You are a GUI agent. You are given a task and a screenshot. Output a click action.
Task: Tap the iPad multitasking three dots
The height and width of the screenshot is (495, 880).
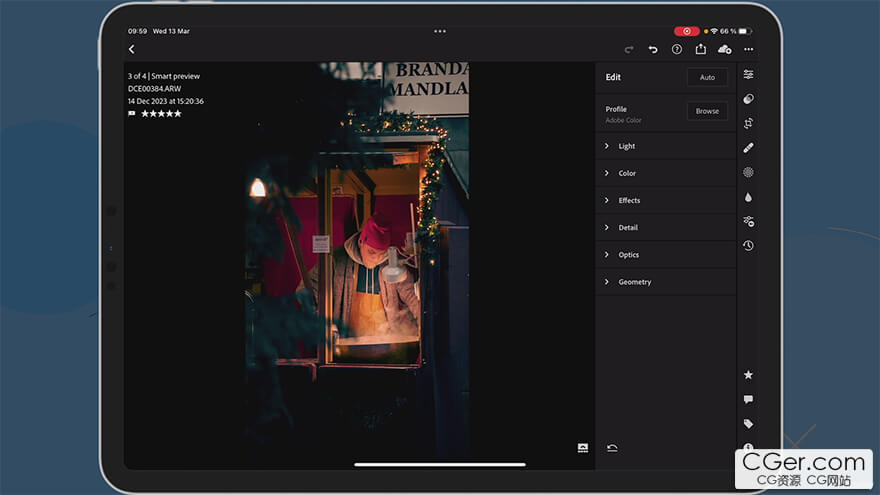click(x=440, y=31)
